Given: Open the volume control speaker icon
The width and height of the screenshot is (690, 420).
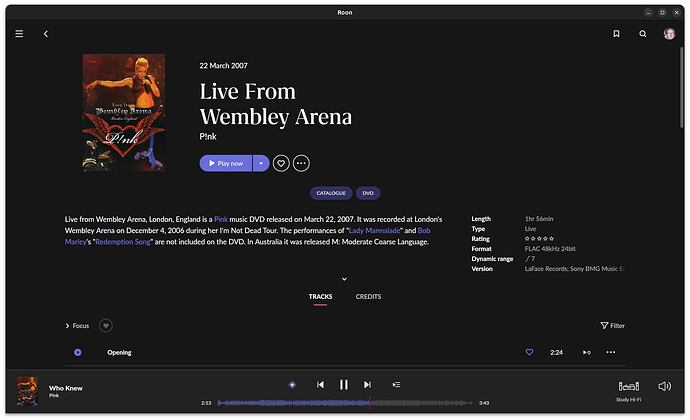Looking at the screenshot, I should pos(664,387).
